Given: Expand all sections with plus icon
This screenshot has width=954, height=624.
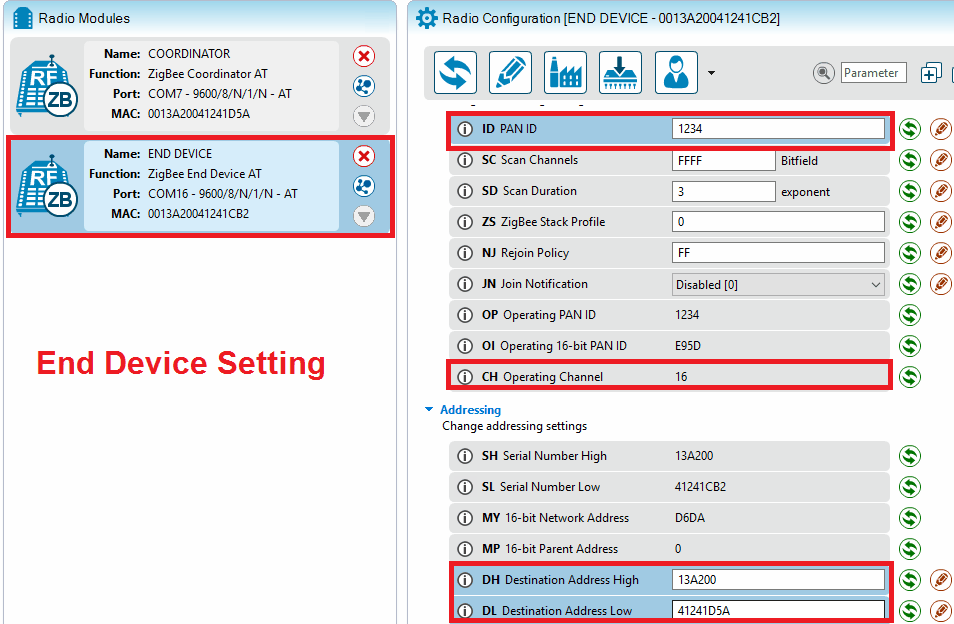Looking at the screenshot, I should (x=931, y=73).
